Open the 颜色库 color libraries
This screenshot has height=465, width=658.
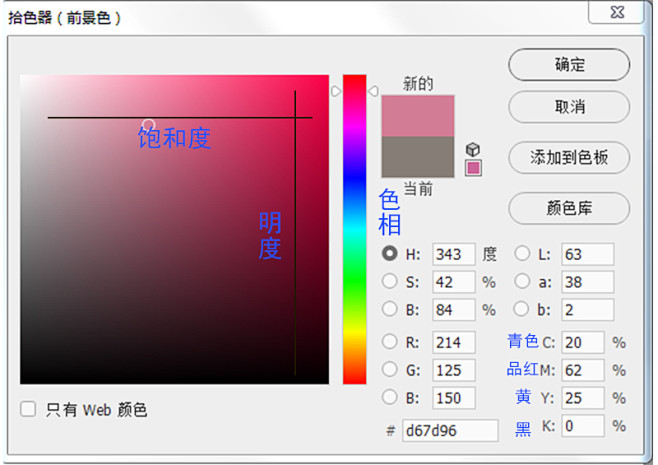pyautogui.click(x=569, y=208)
